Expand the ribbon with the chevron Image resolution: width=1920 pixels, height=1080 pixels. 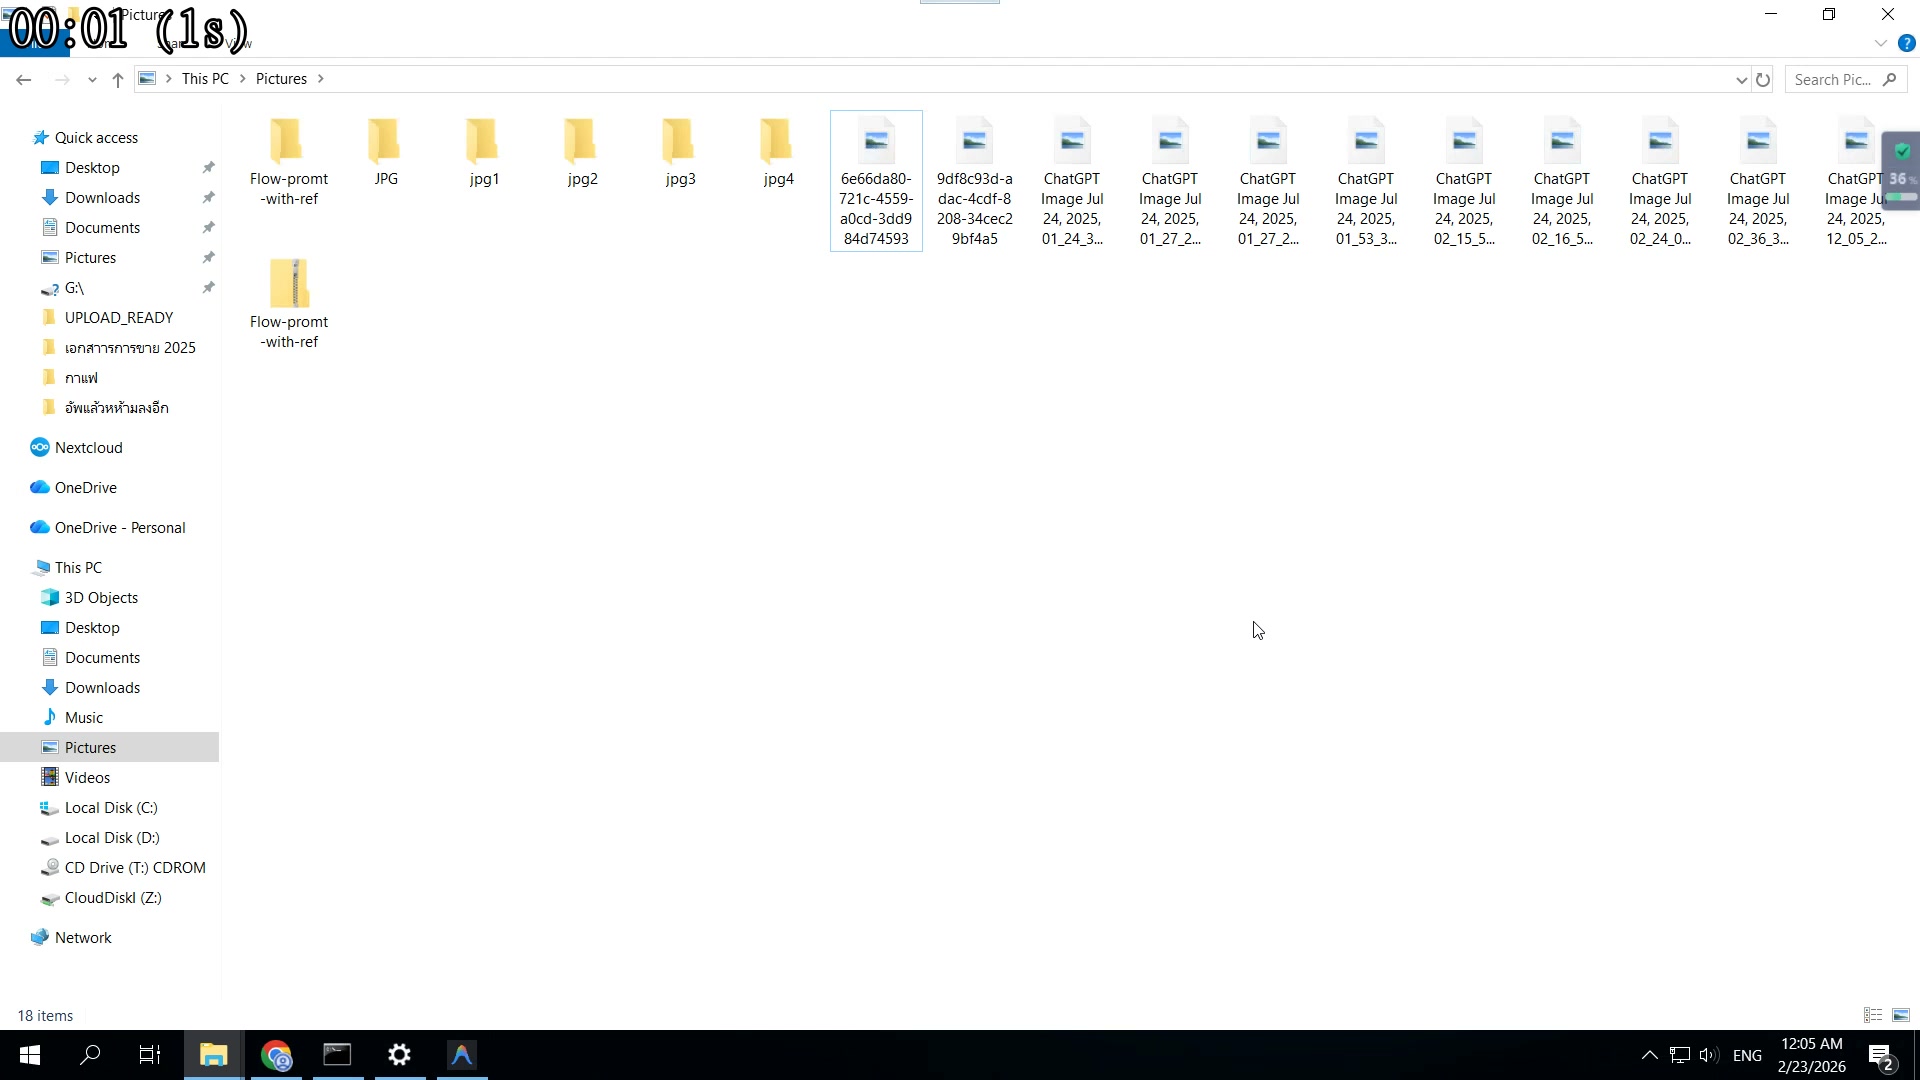click(x=1880, y=44)
